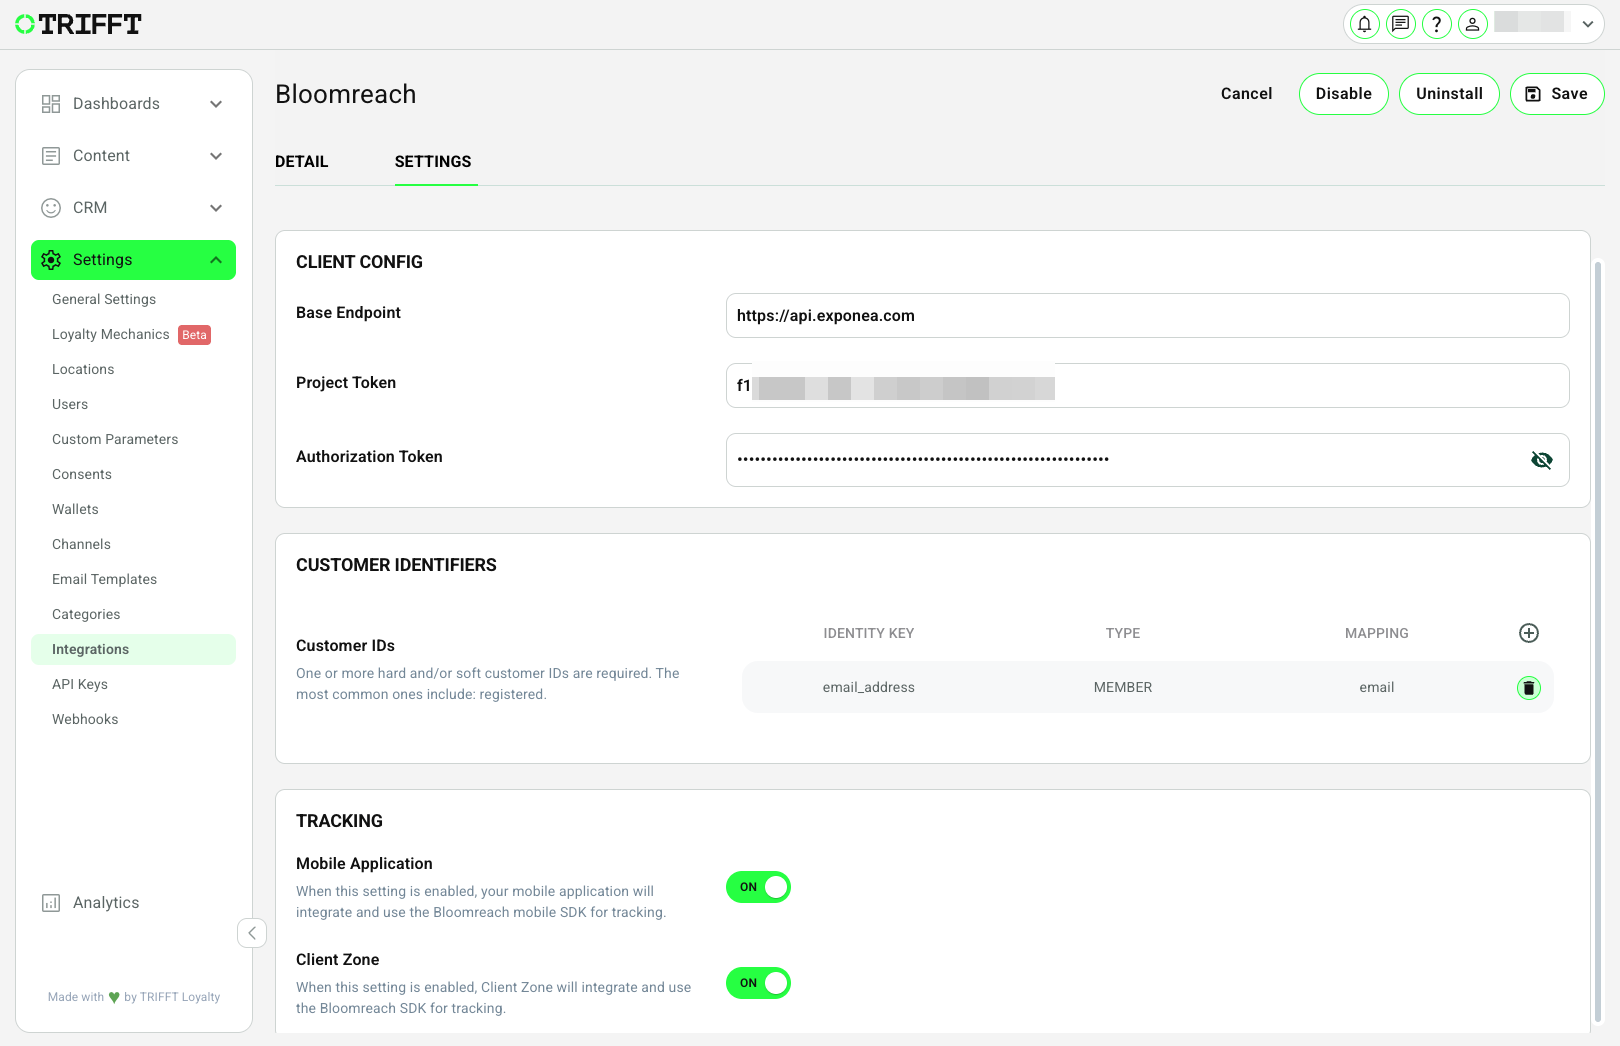1620x1046 pixels.
Task: Click the MEMBER type cell
Action: pyautogui.click(x=1123, y=688)
